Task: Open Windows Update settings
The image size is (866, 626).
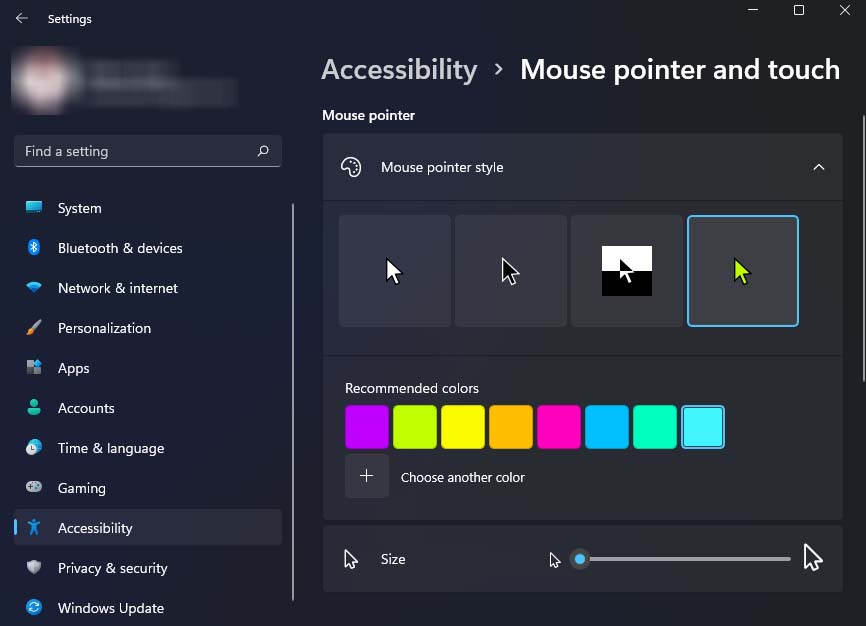Action: pos(147,607)
